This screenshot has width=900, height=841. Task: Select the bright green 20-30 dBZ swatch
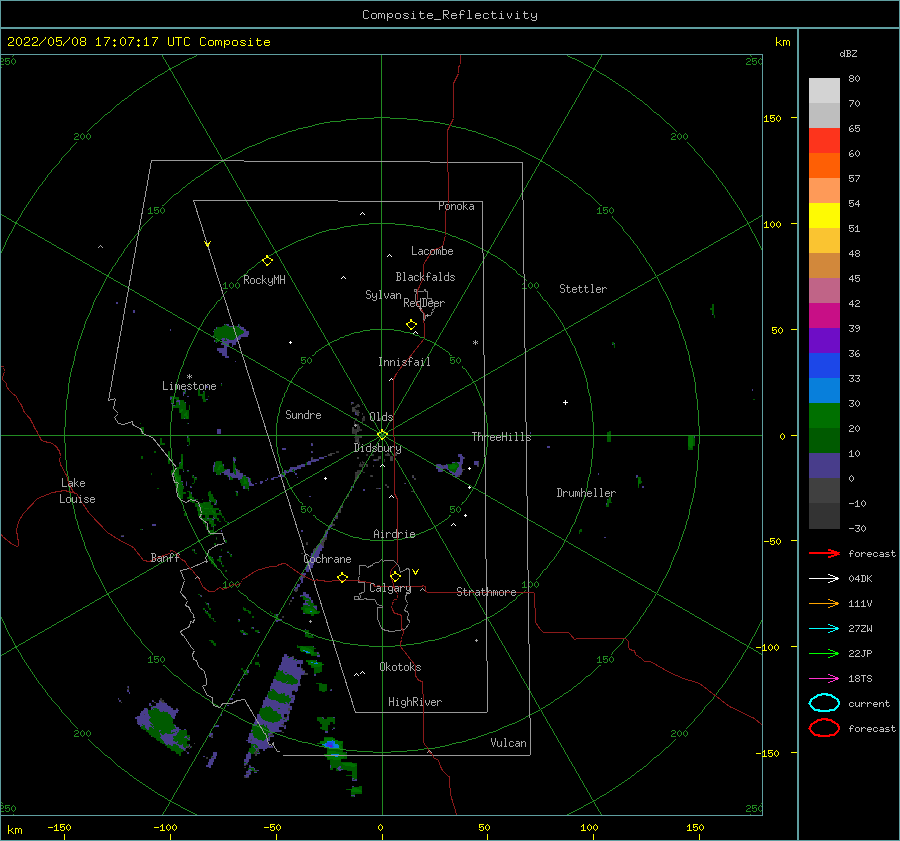[824, 416]
